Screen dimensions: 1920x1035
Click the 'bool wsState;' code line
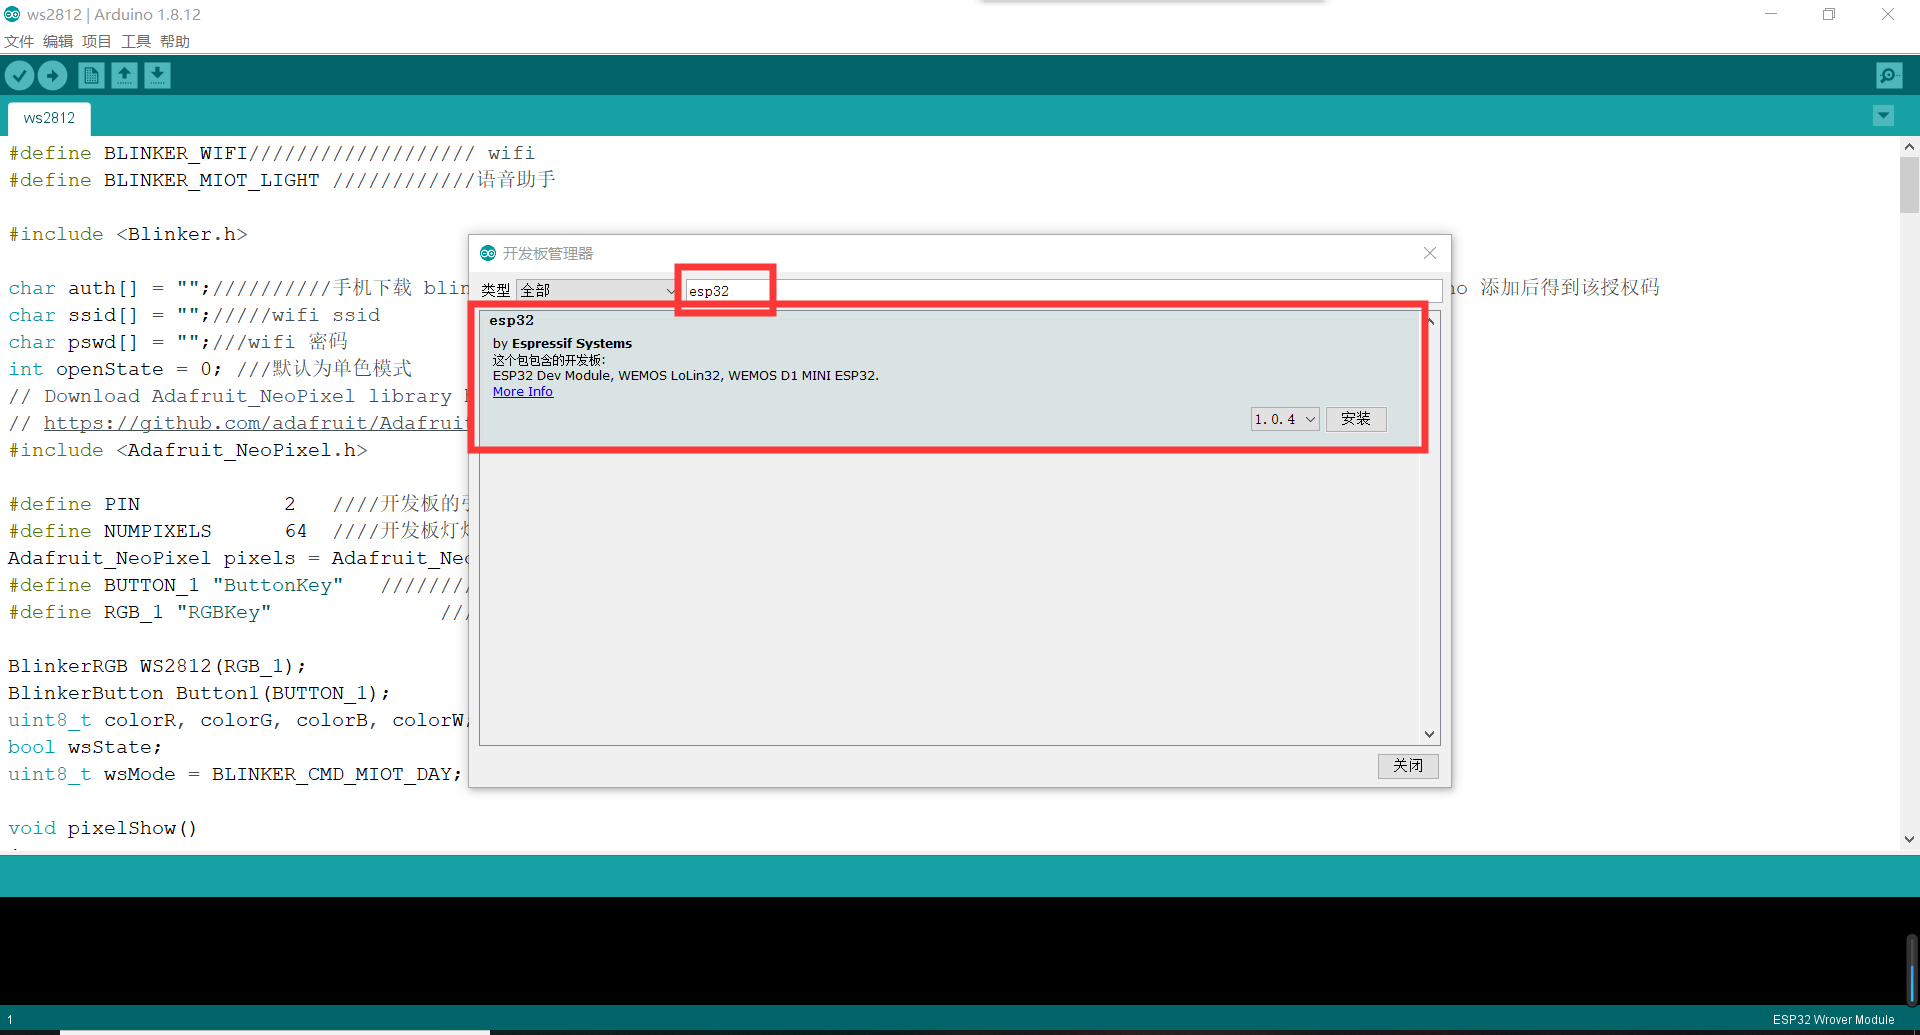point(84,747)
